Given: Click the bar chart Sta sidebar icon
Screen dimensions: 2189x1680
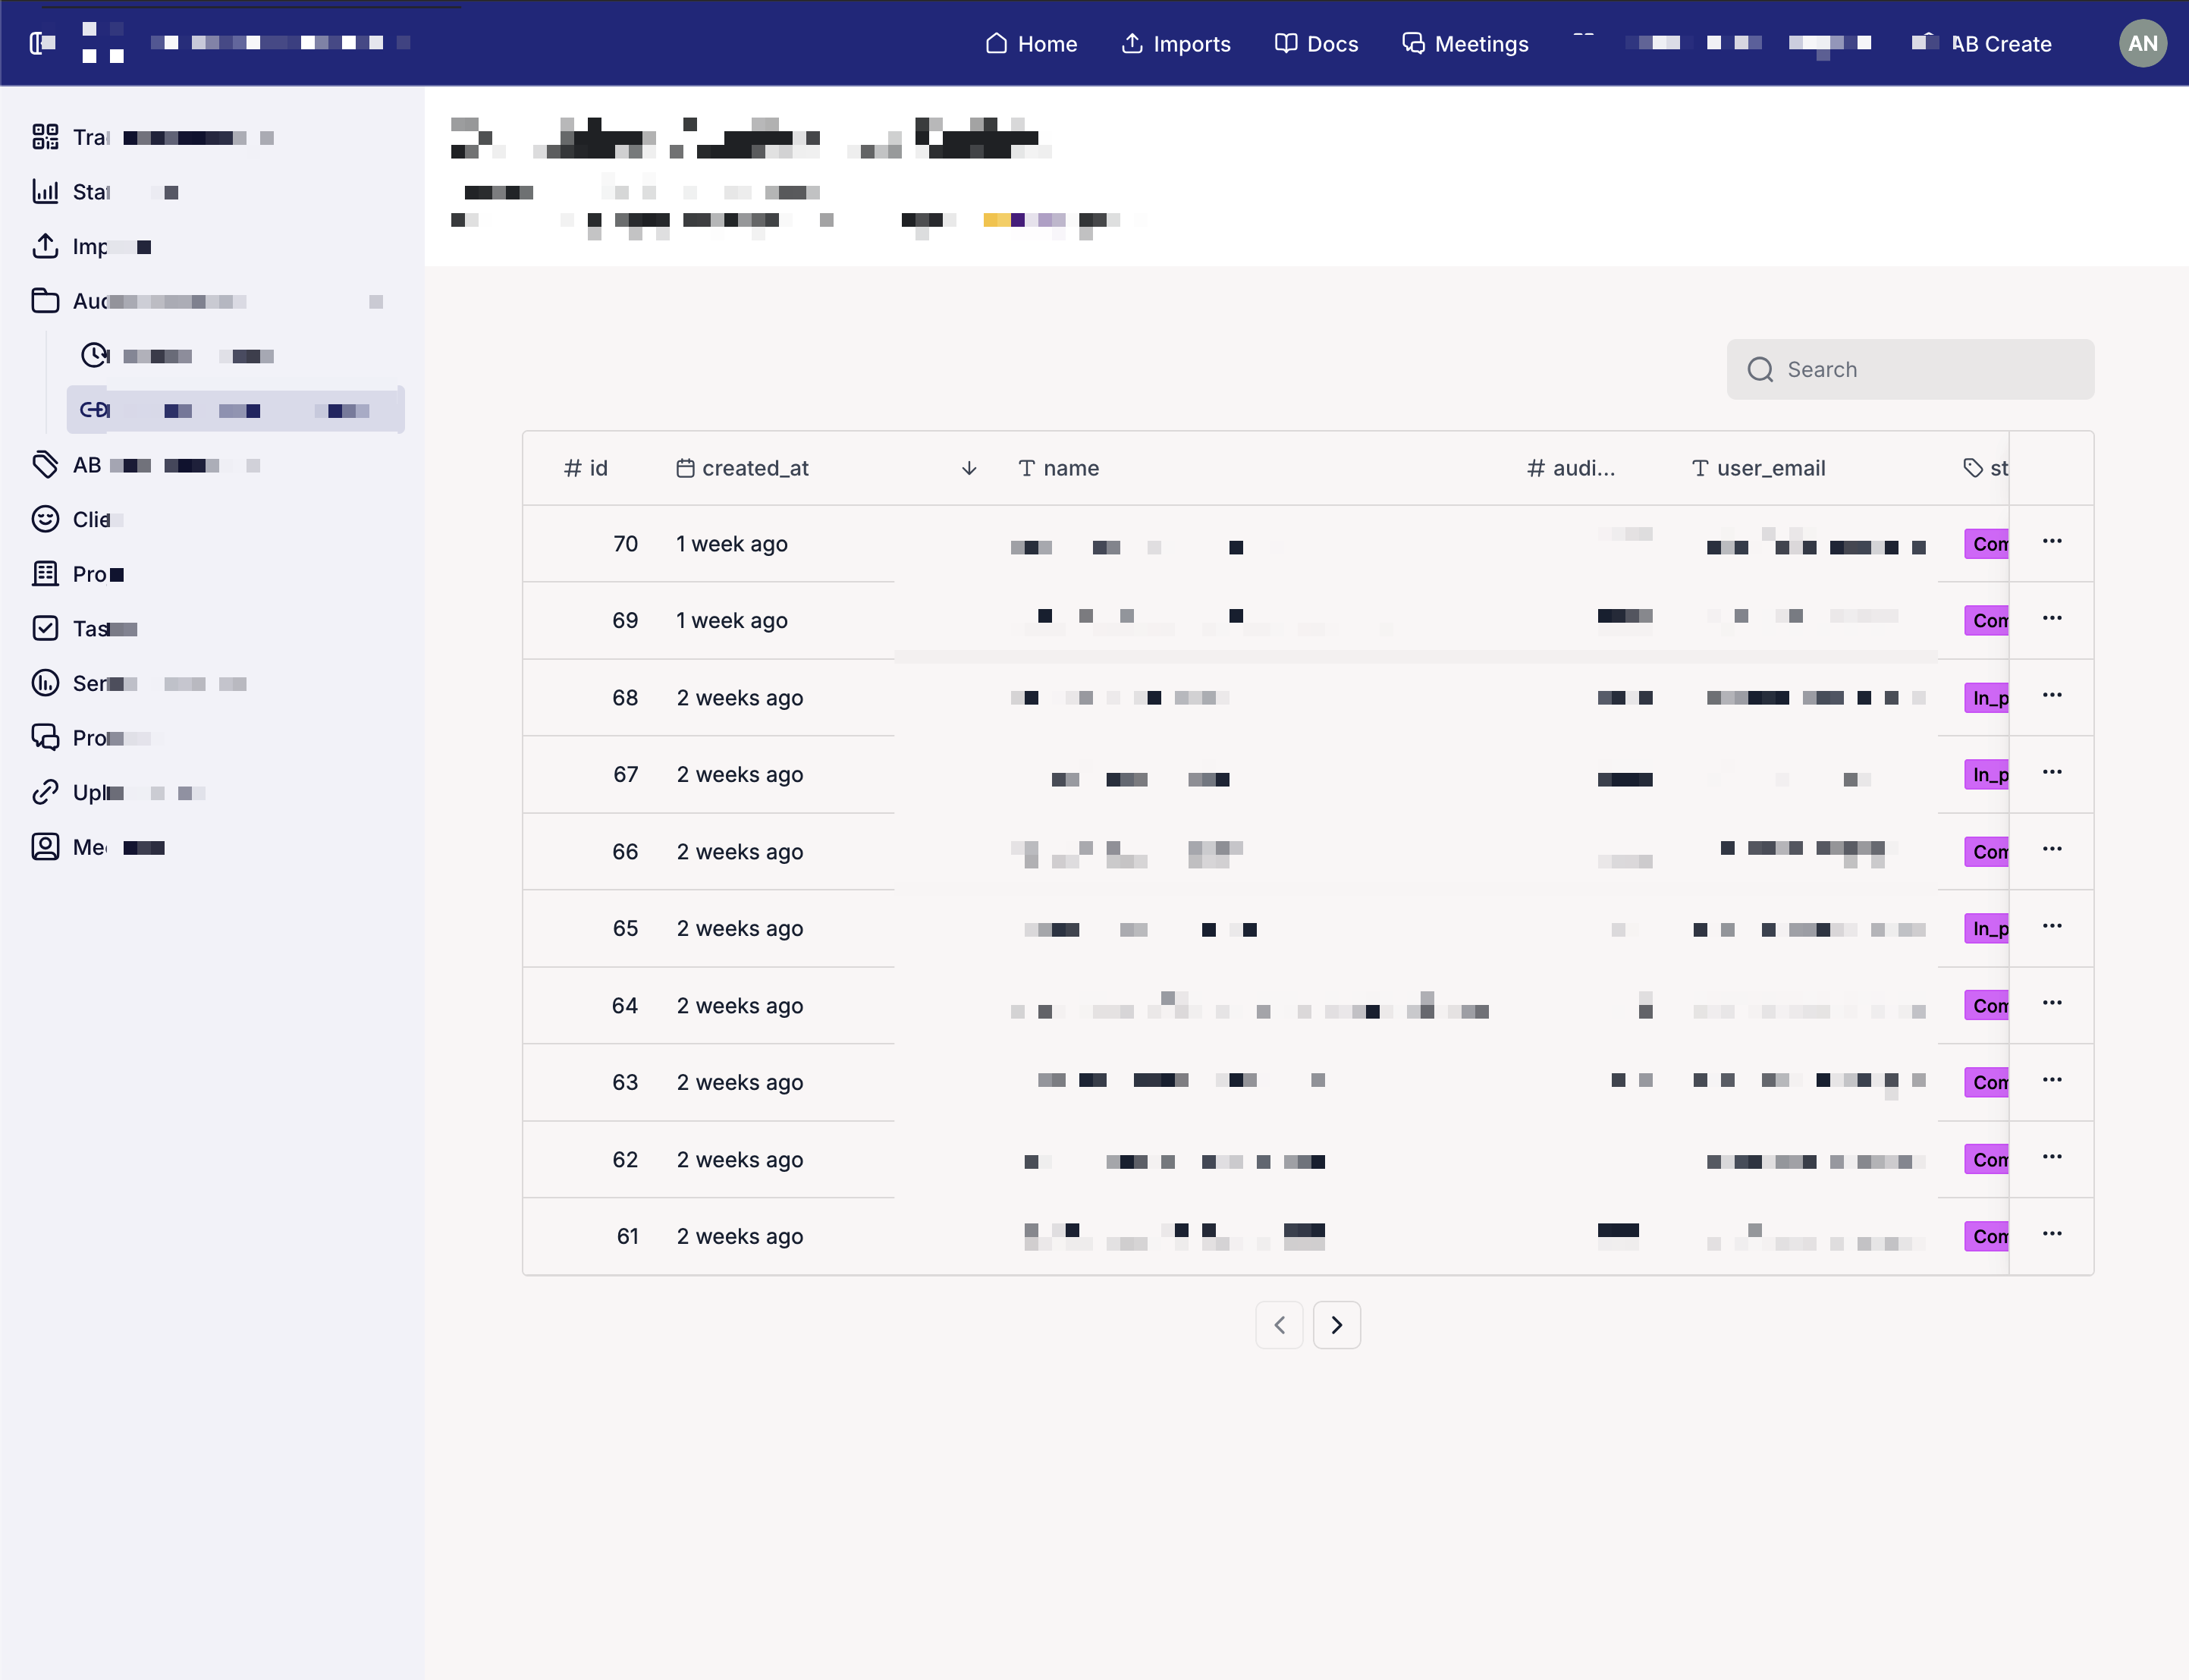Looking at the screenshot, I should (45, 191).
